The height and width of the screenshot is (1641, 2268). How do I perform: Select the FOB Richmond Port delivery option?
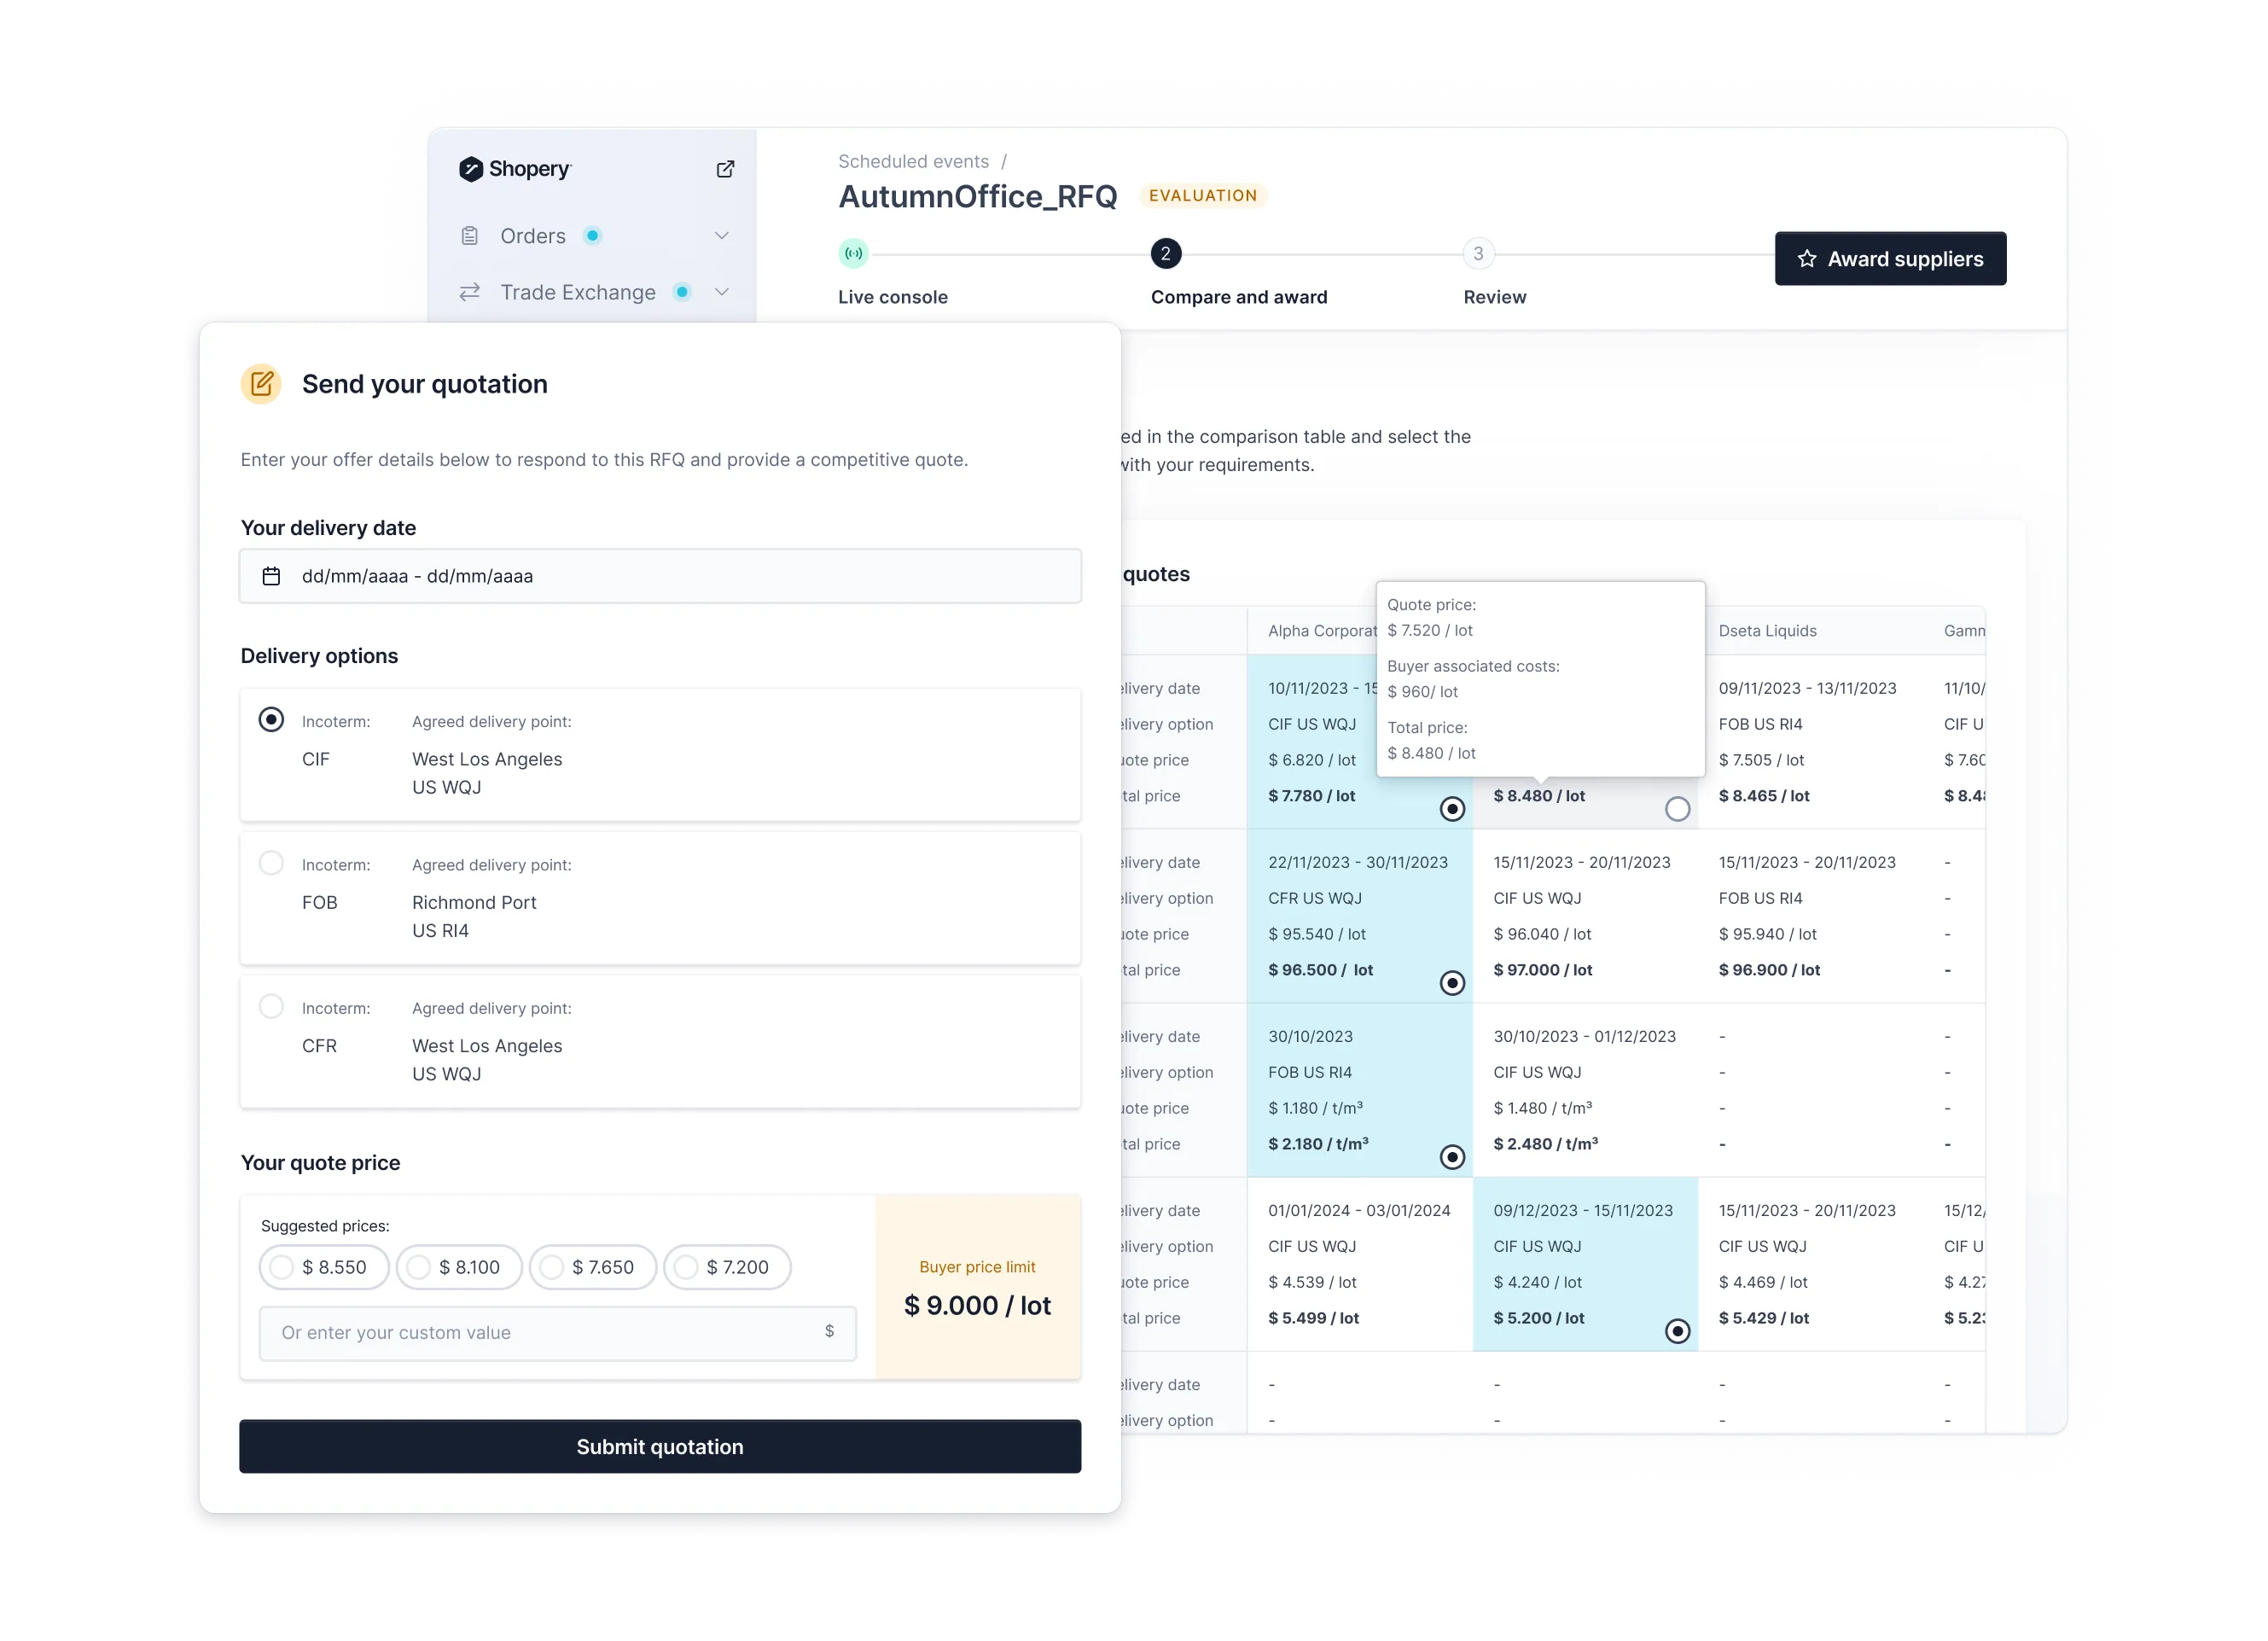click(271, 863)
